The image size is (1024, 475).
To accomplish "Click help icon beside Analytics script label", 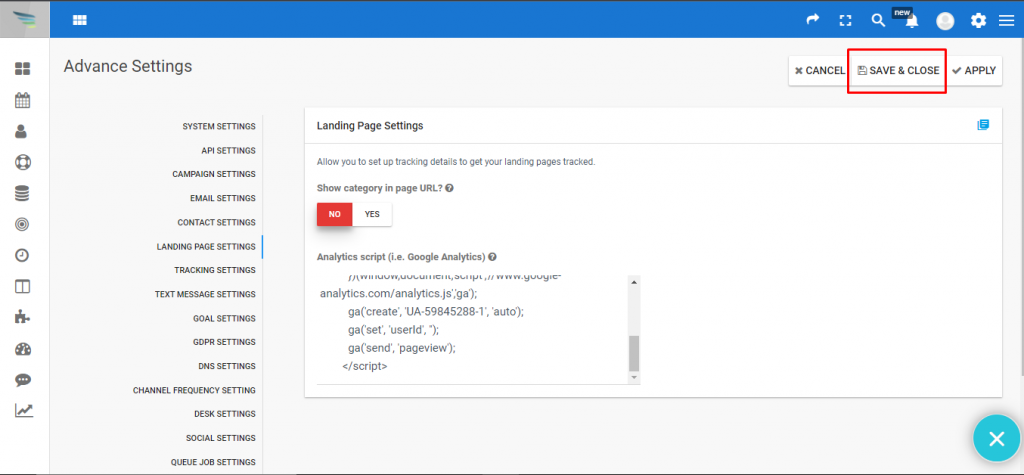I will 492,257.
